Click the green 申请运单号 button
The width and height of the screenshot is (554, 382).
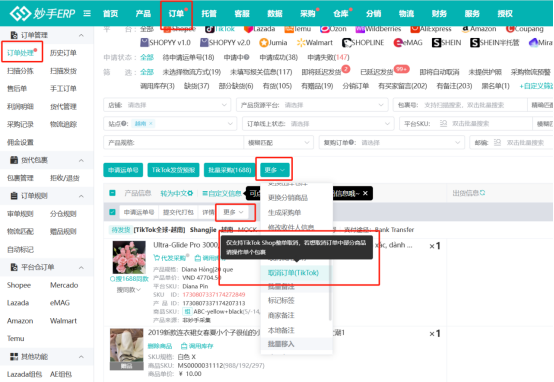[123, 170]
